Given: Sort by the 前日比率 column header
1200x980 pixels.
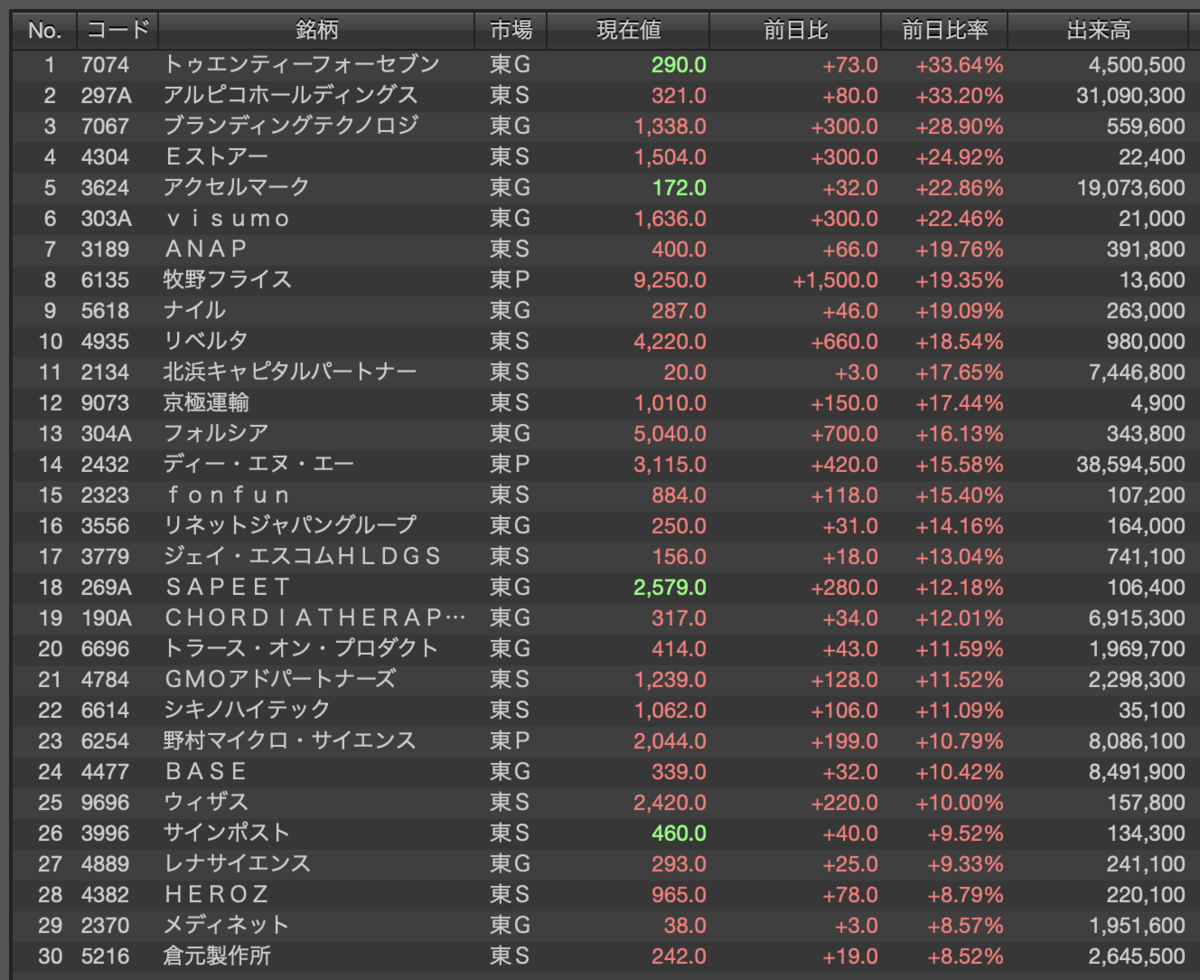Looking at the screenshot, I should coord(944,31).
